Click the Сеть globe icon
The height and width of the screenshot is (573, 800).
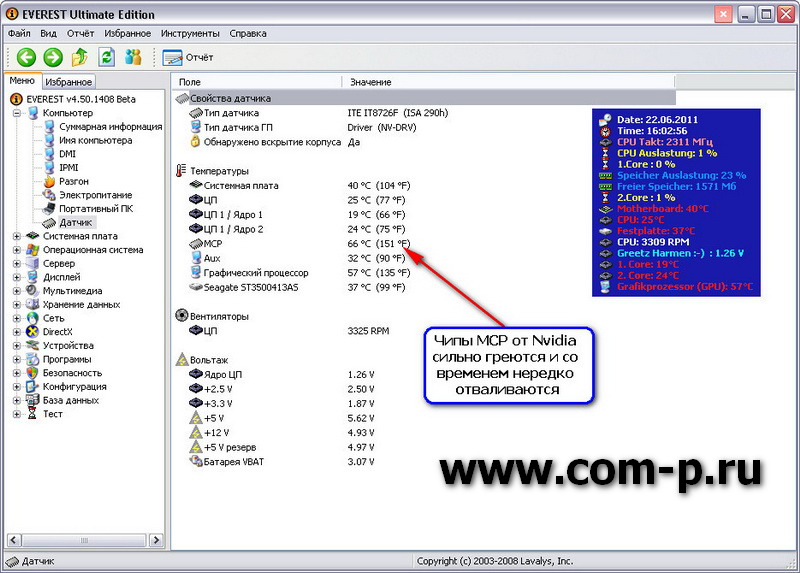(x=33, y=318)
